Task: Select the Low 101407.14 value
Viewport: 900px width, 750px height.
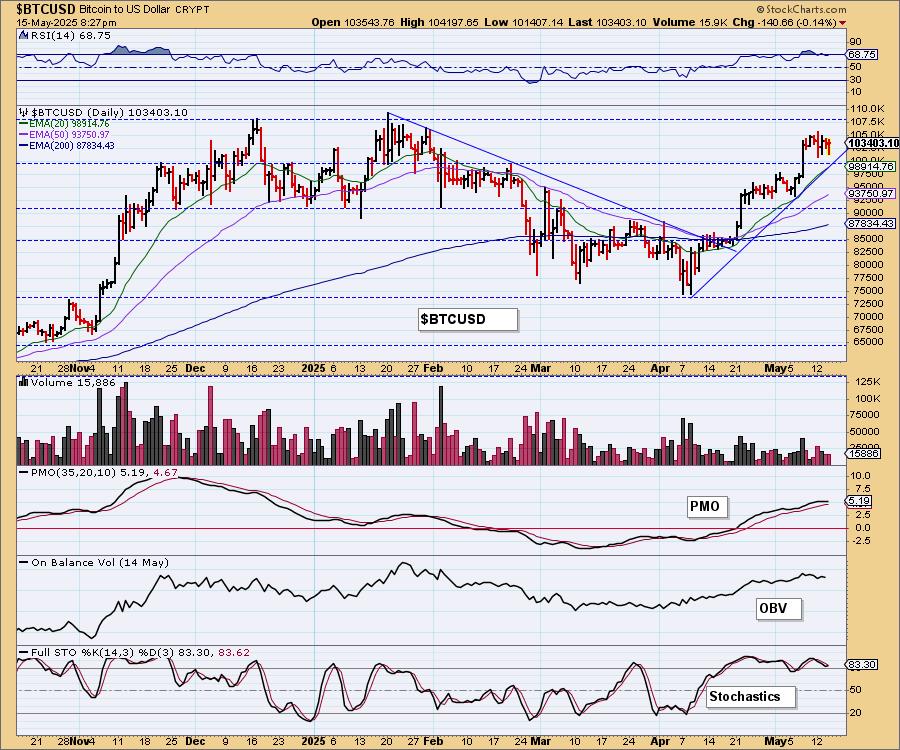Action: tap(523, 22)
